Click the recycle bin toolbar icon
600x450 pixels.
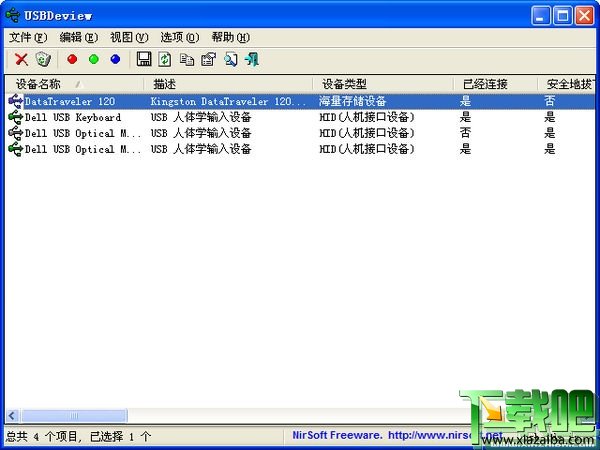click(43, 59)
